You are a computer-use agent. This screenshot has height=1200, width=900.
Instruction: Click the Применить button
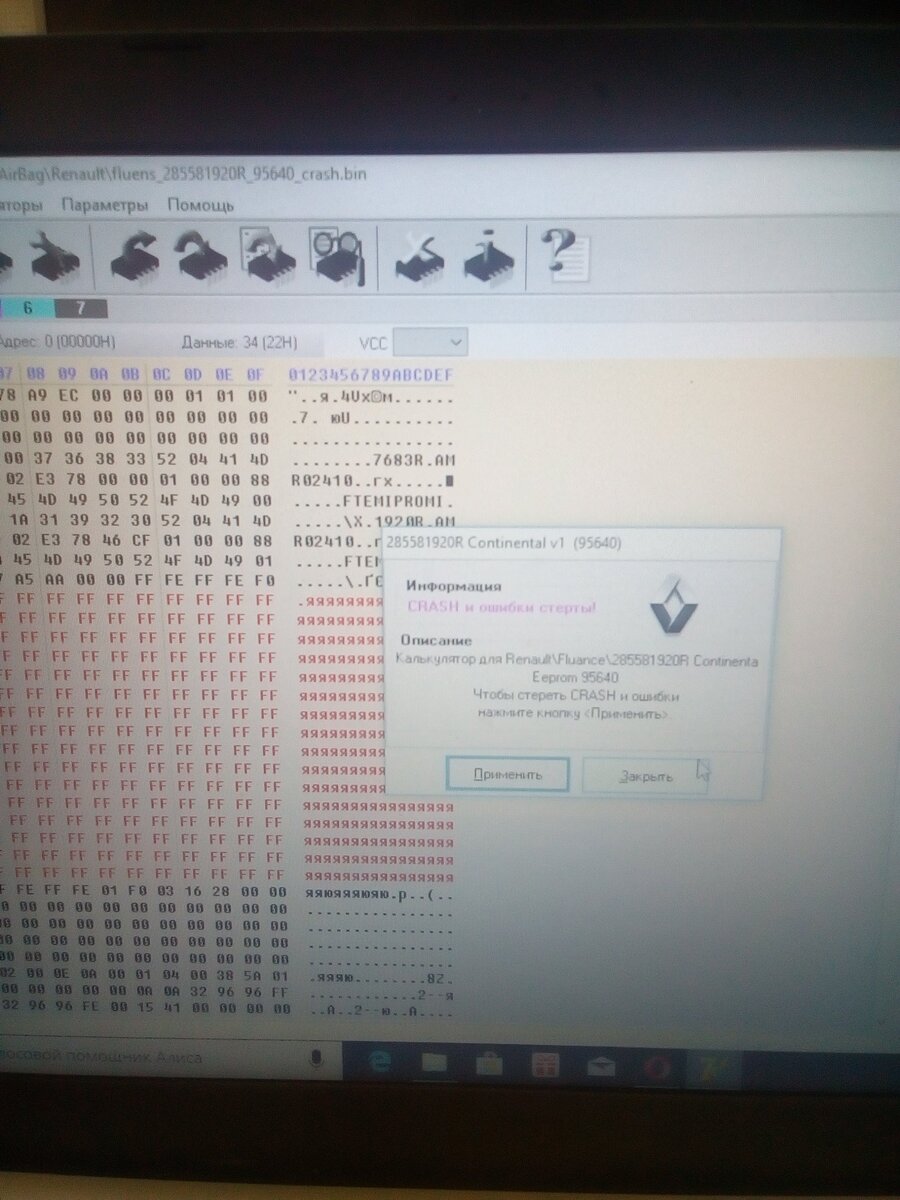pos(508,774)
